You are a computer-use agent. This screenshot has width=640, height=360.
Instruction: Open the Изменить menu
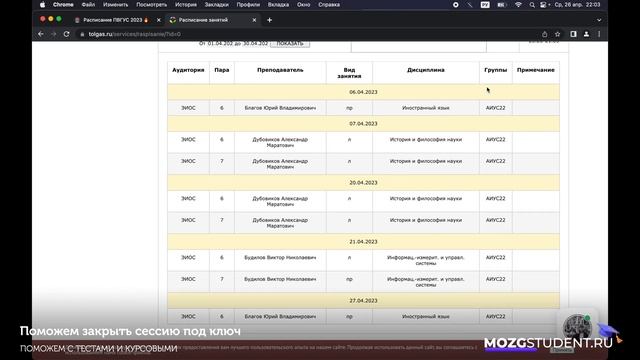[x=116, y=5]
